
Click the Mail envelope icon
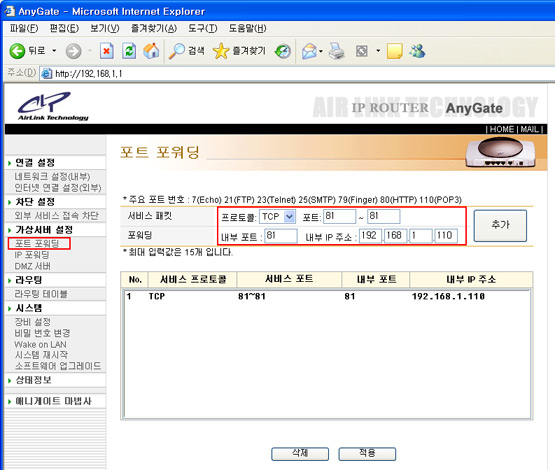tap(309, 51)
